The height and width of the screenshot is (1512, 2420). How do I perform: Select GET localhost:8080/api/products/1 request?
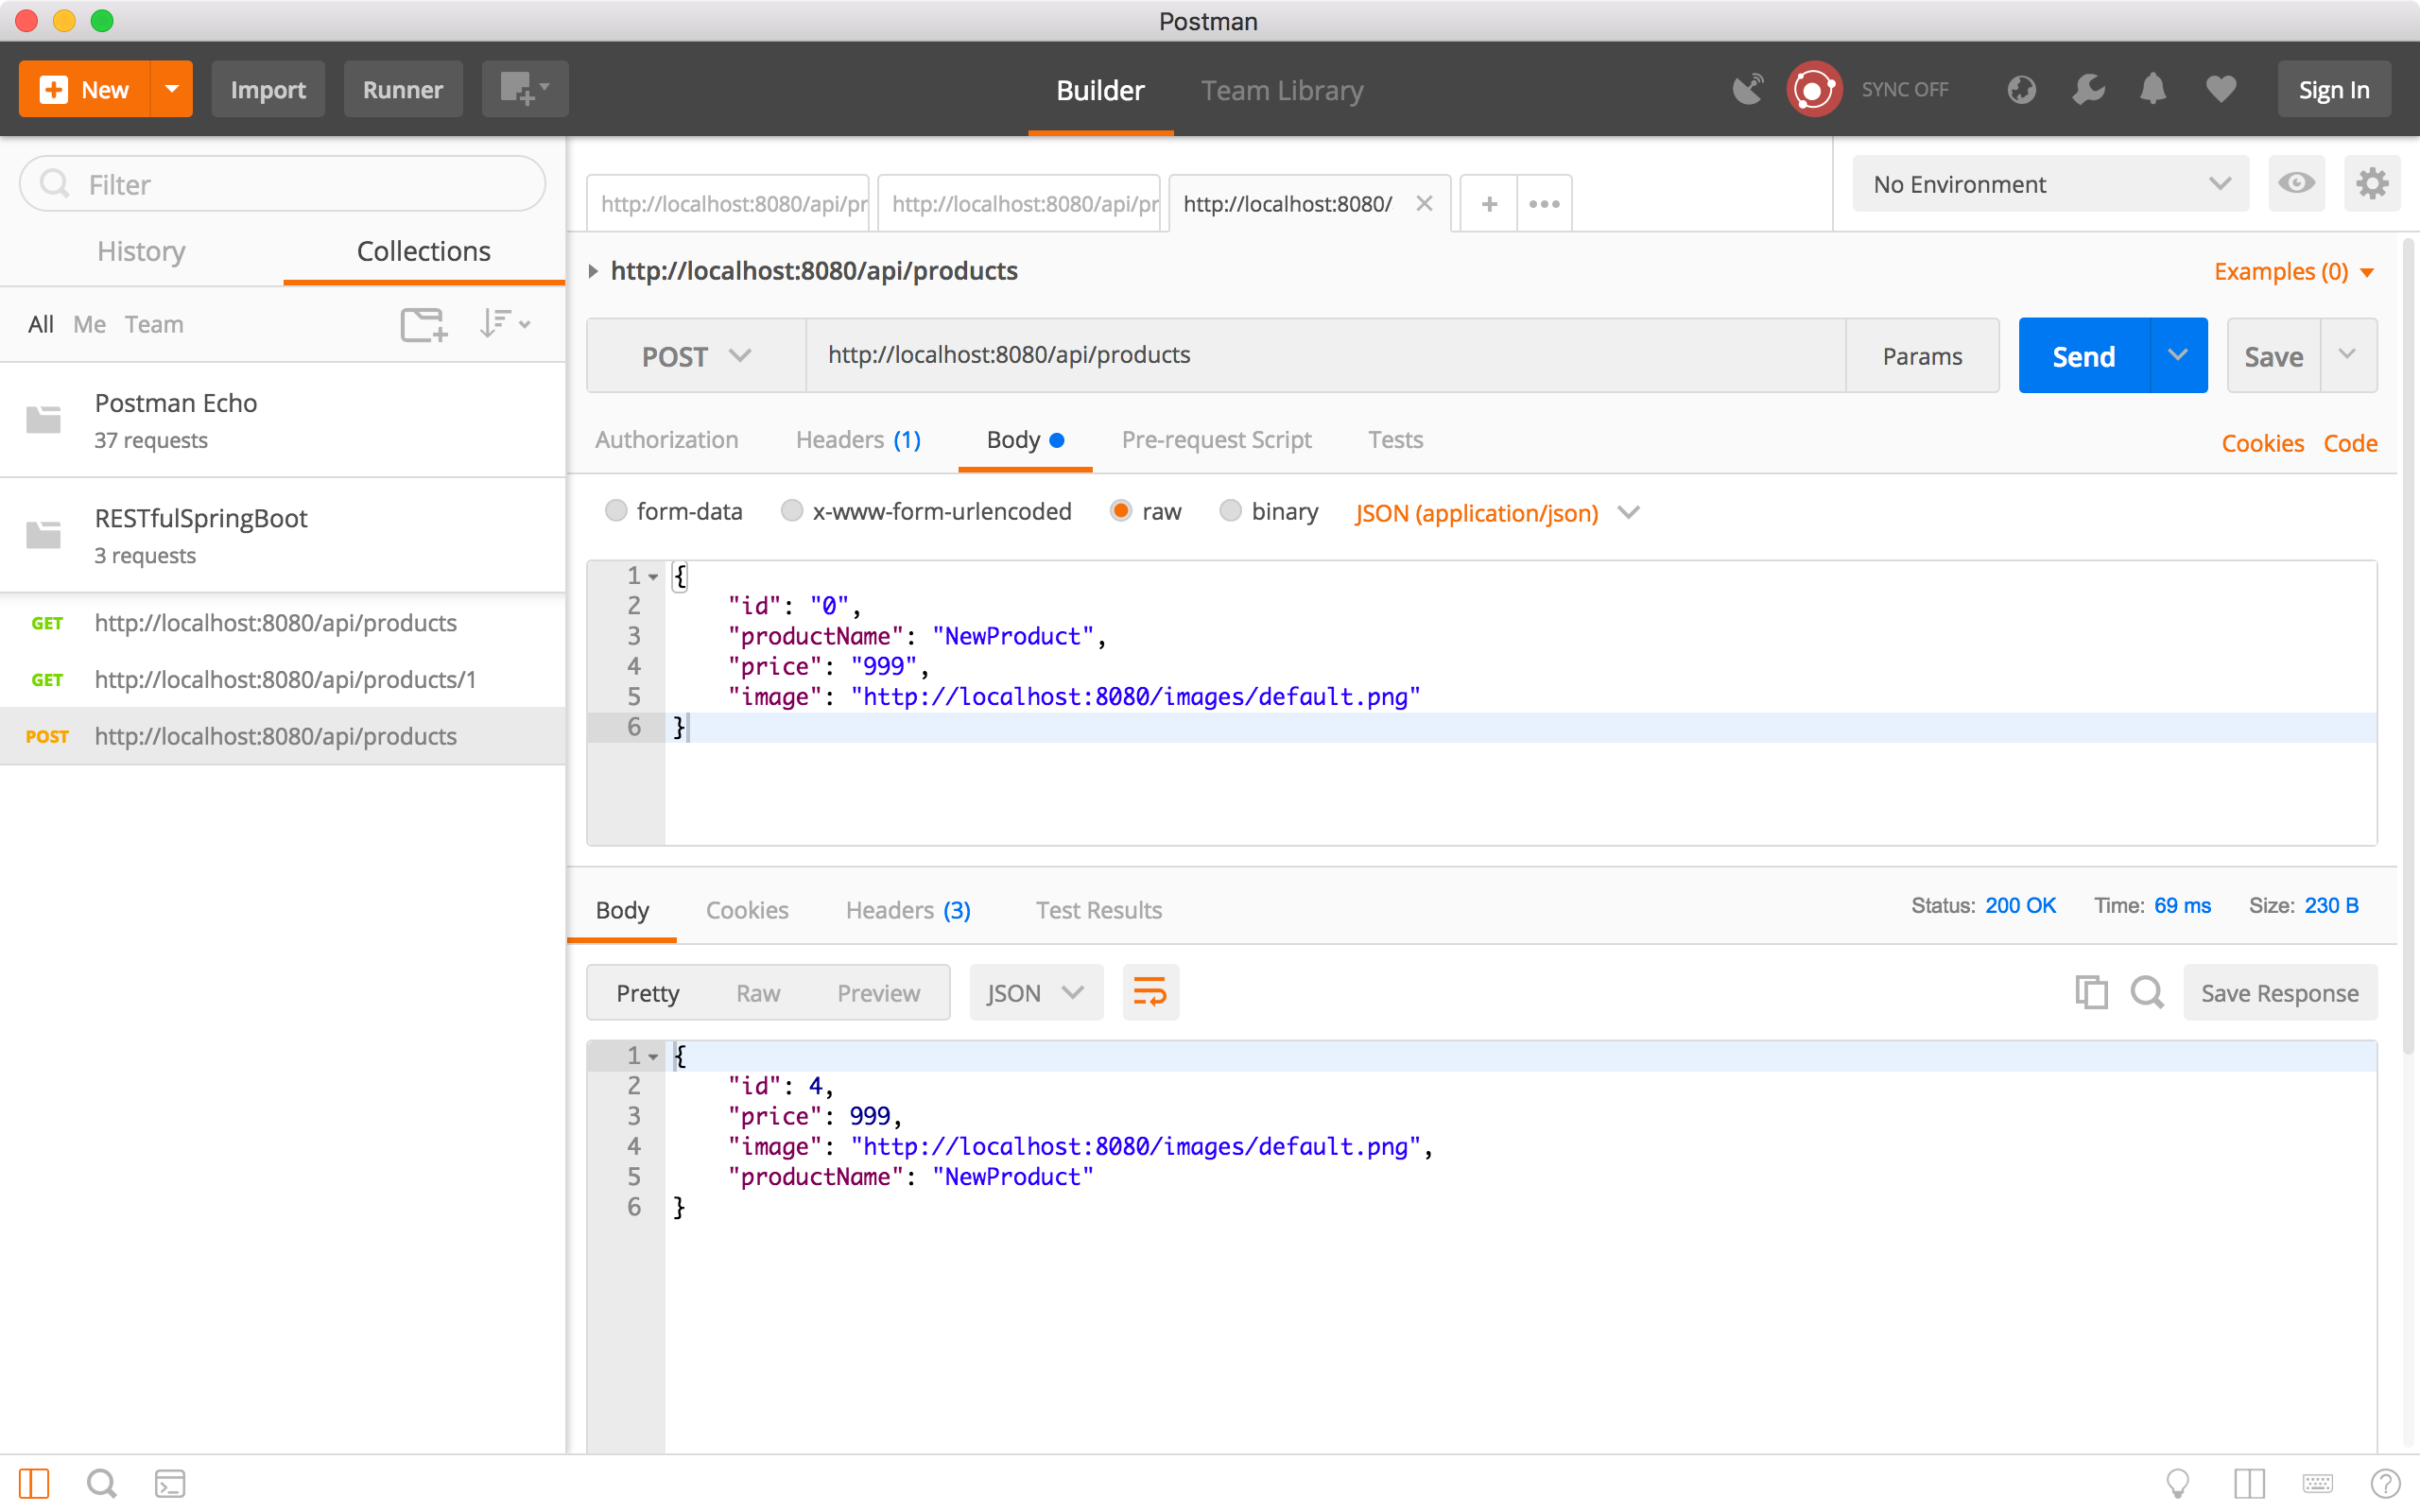point(283,680)
